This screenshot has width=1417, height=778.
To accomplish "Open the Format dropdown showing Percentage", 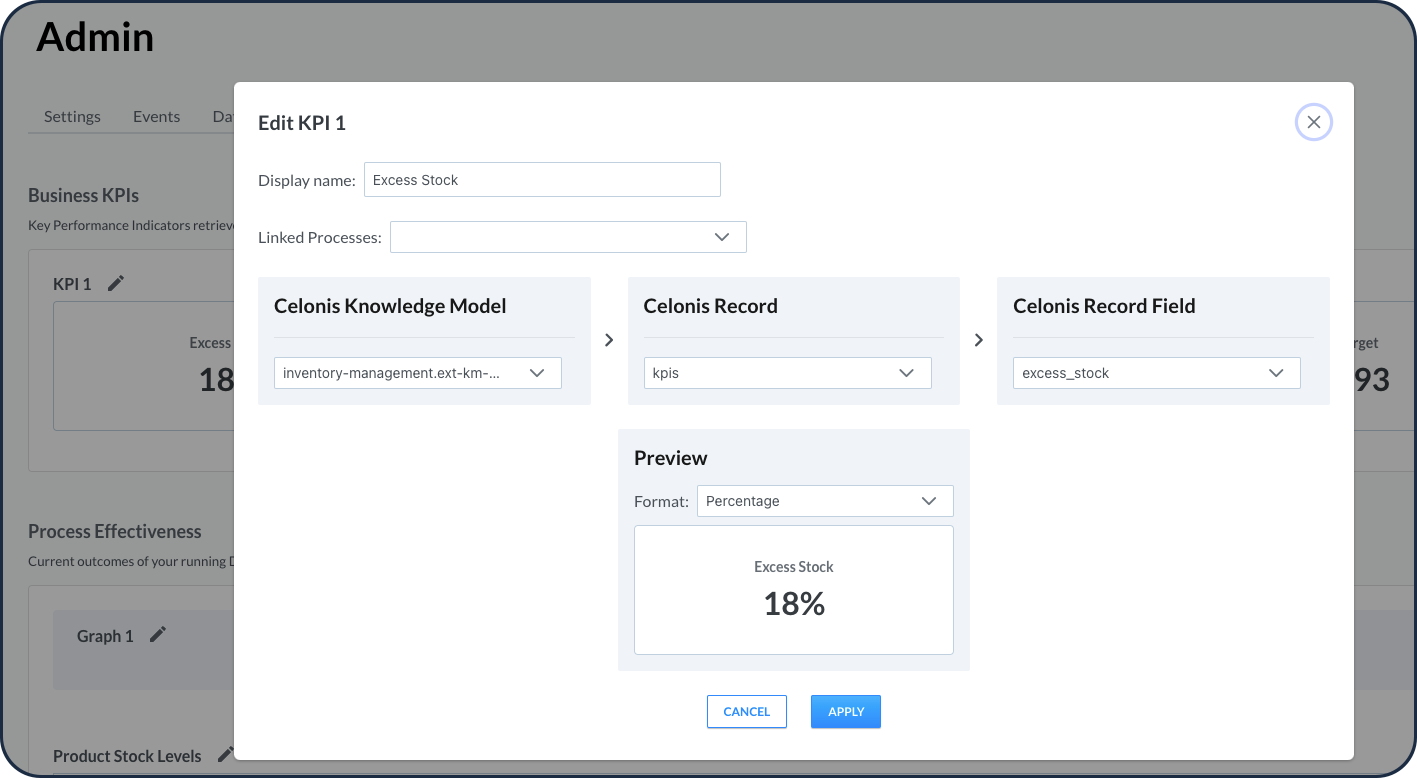I will [x=825, y=501].
